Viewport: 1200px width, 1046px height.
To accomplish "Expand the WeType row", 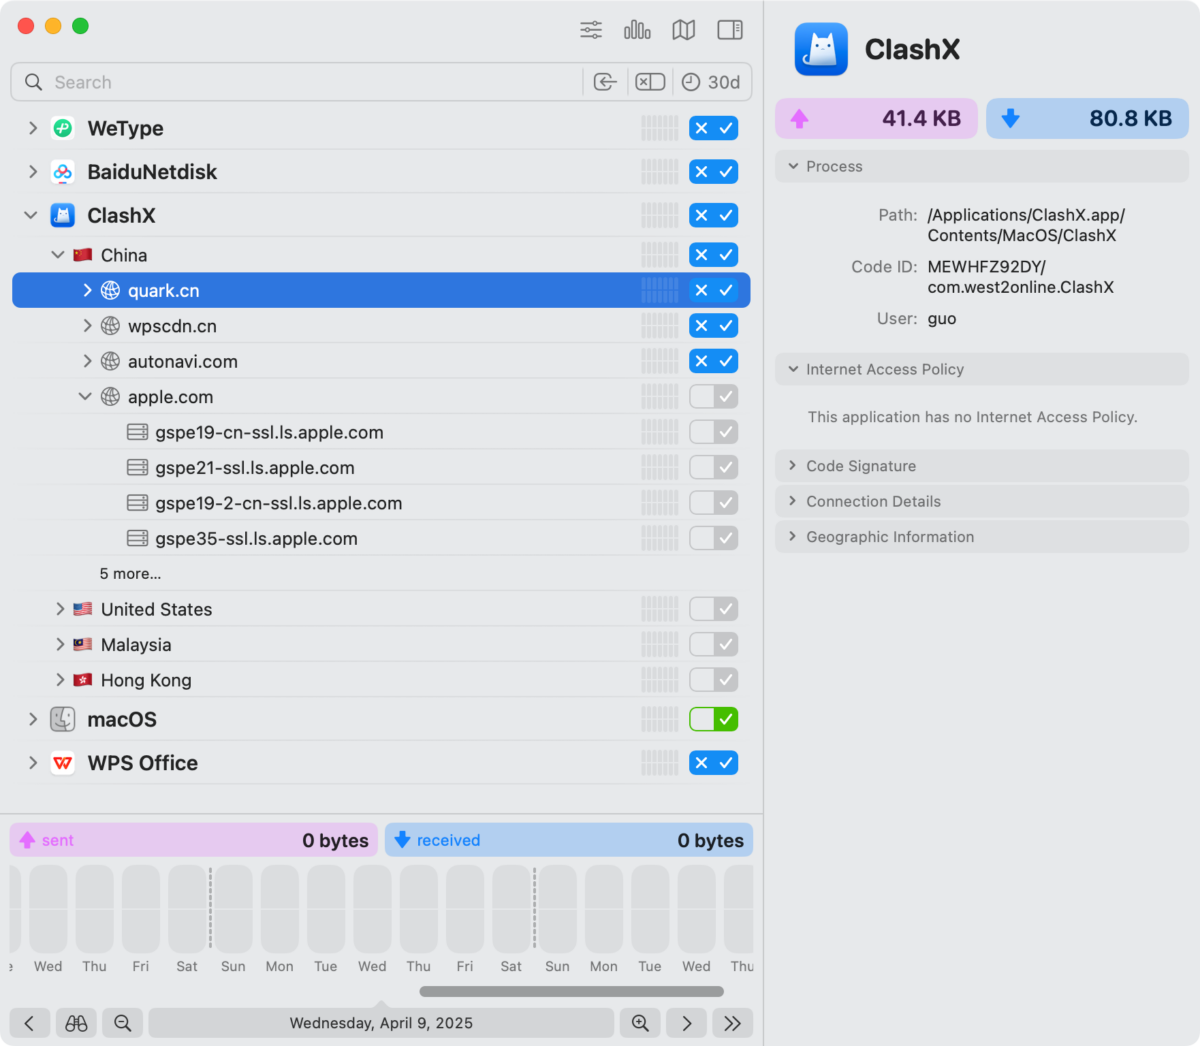I will click(x=33, y=128).
